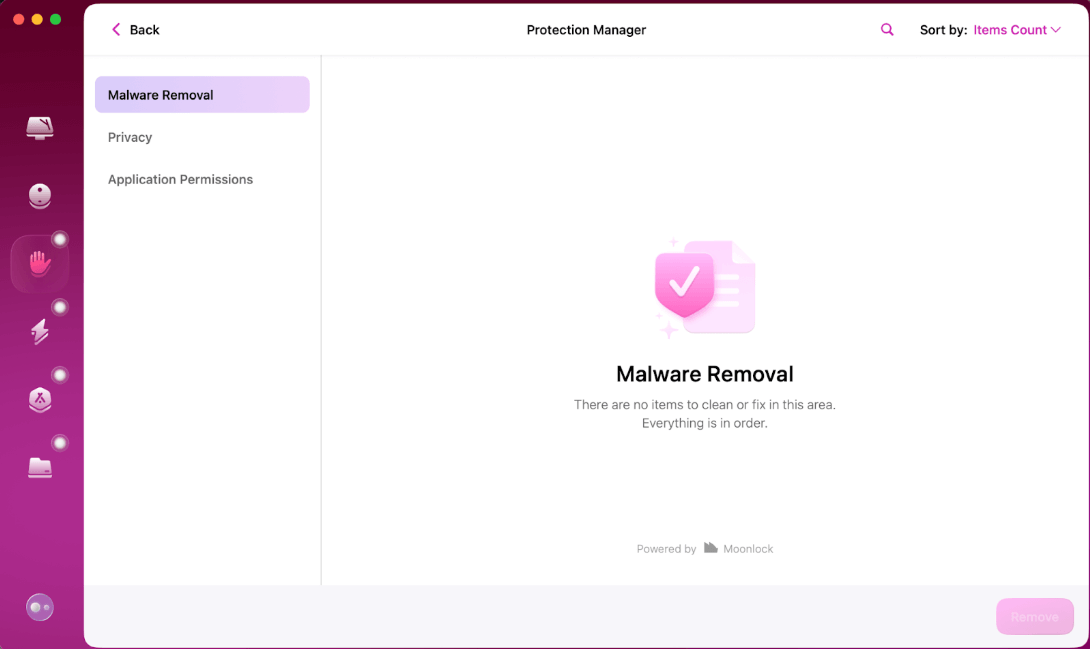
Task: Open the Applications shield icon
Action: (x=40, y=399)
